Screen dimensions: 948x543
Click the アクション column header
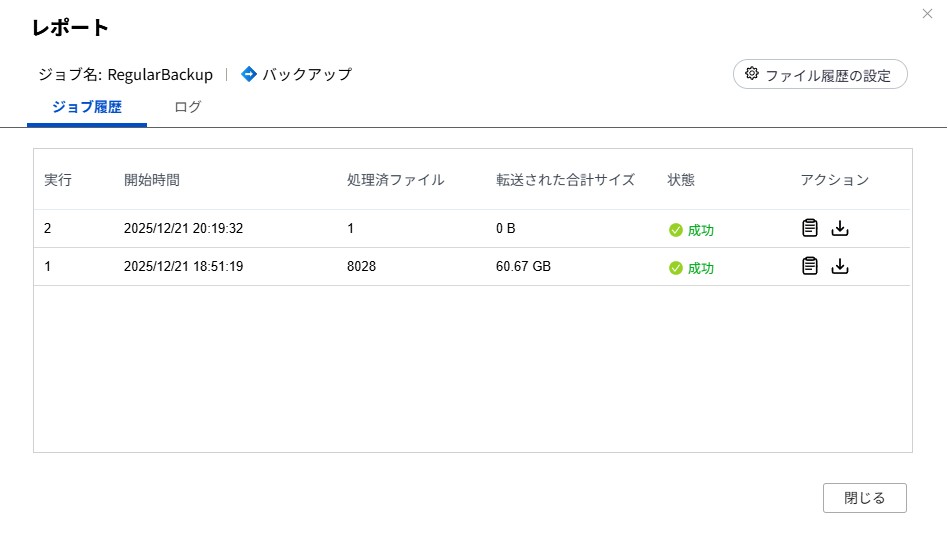coord(834,180)
